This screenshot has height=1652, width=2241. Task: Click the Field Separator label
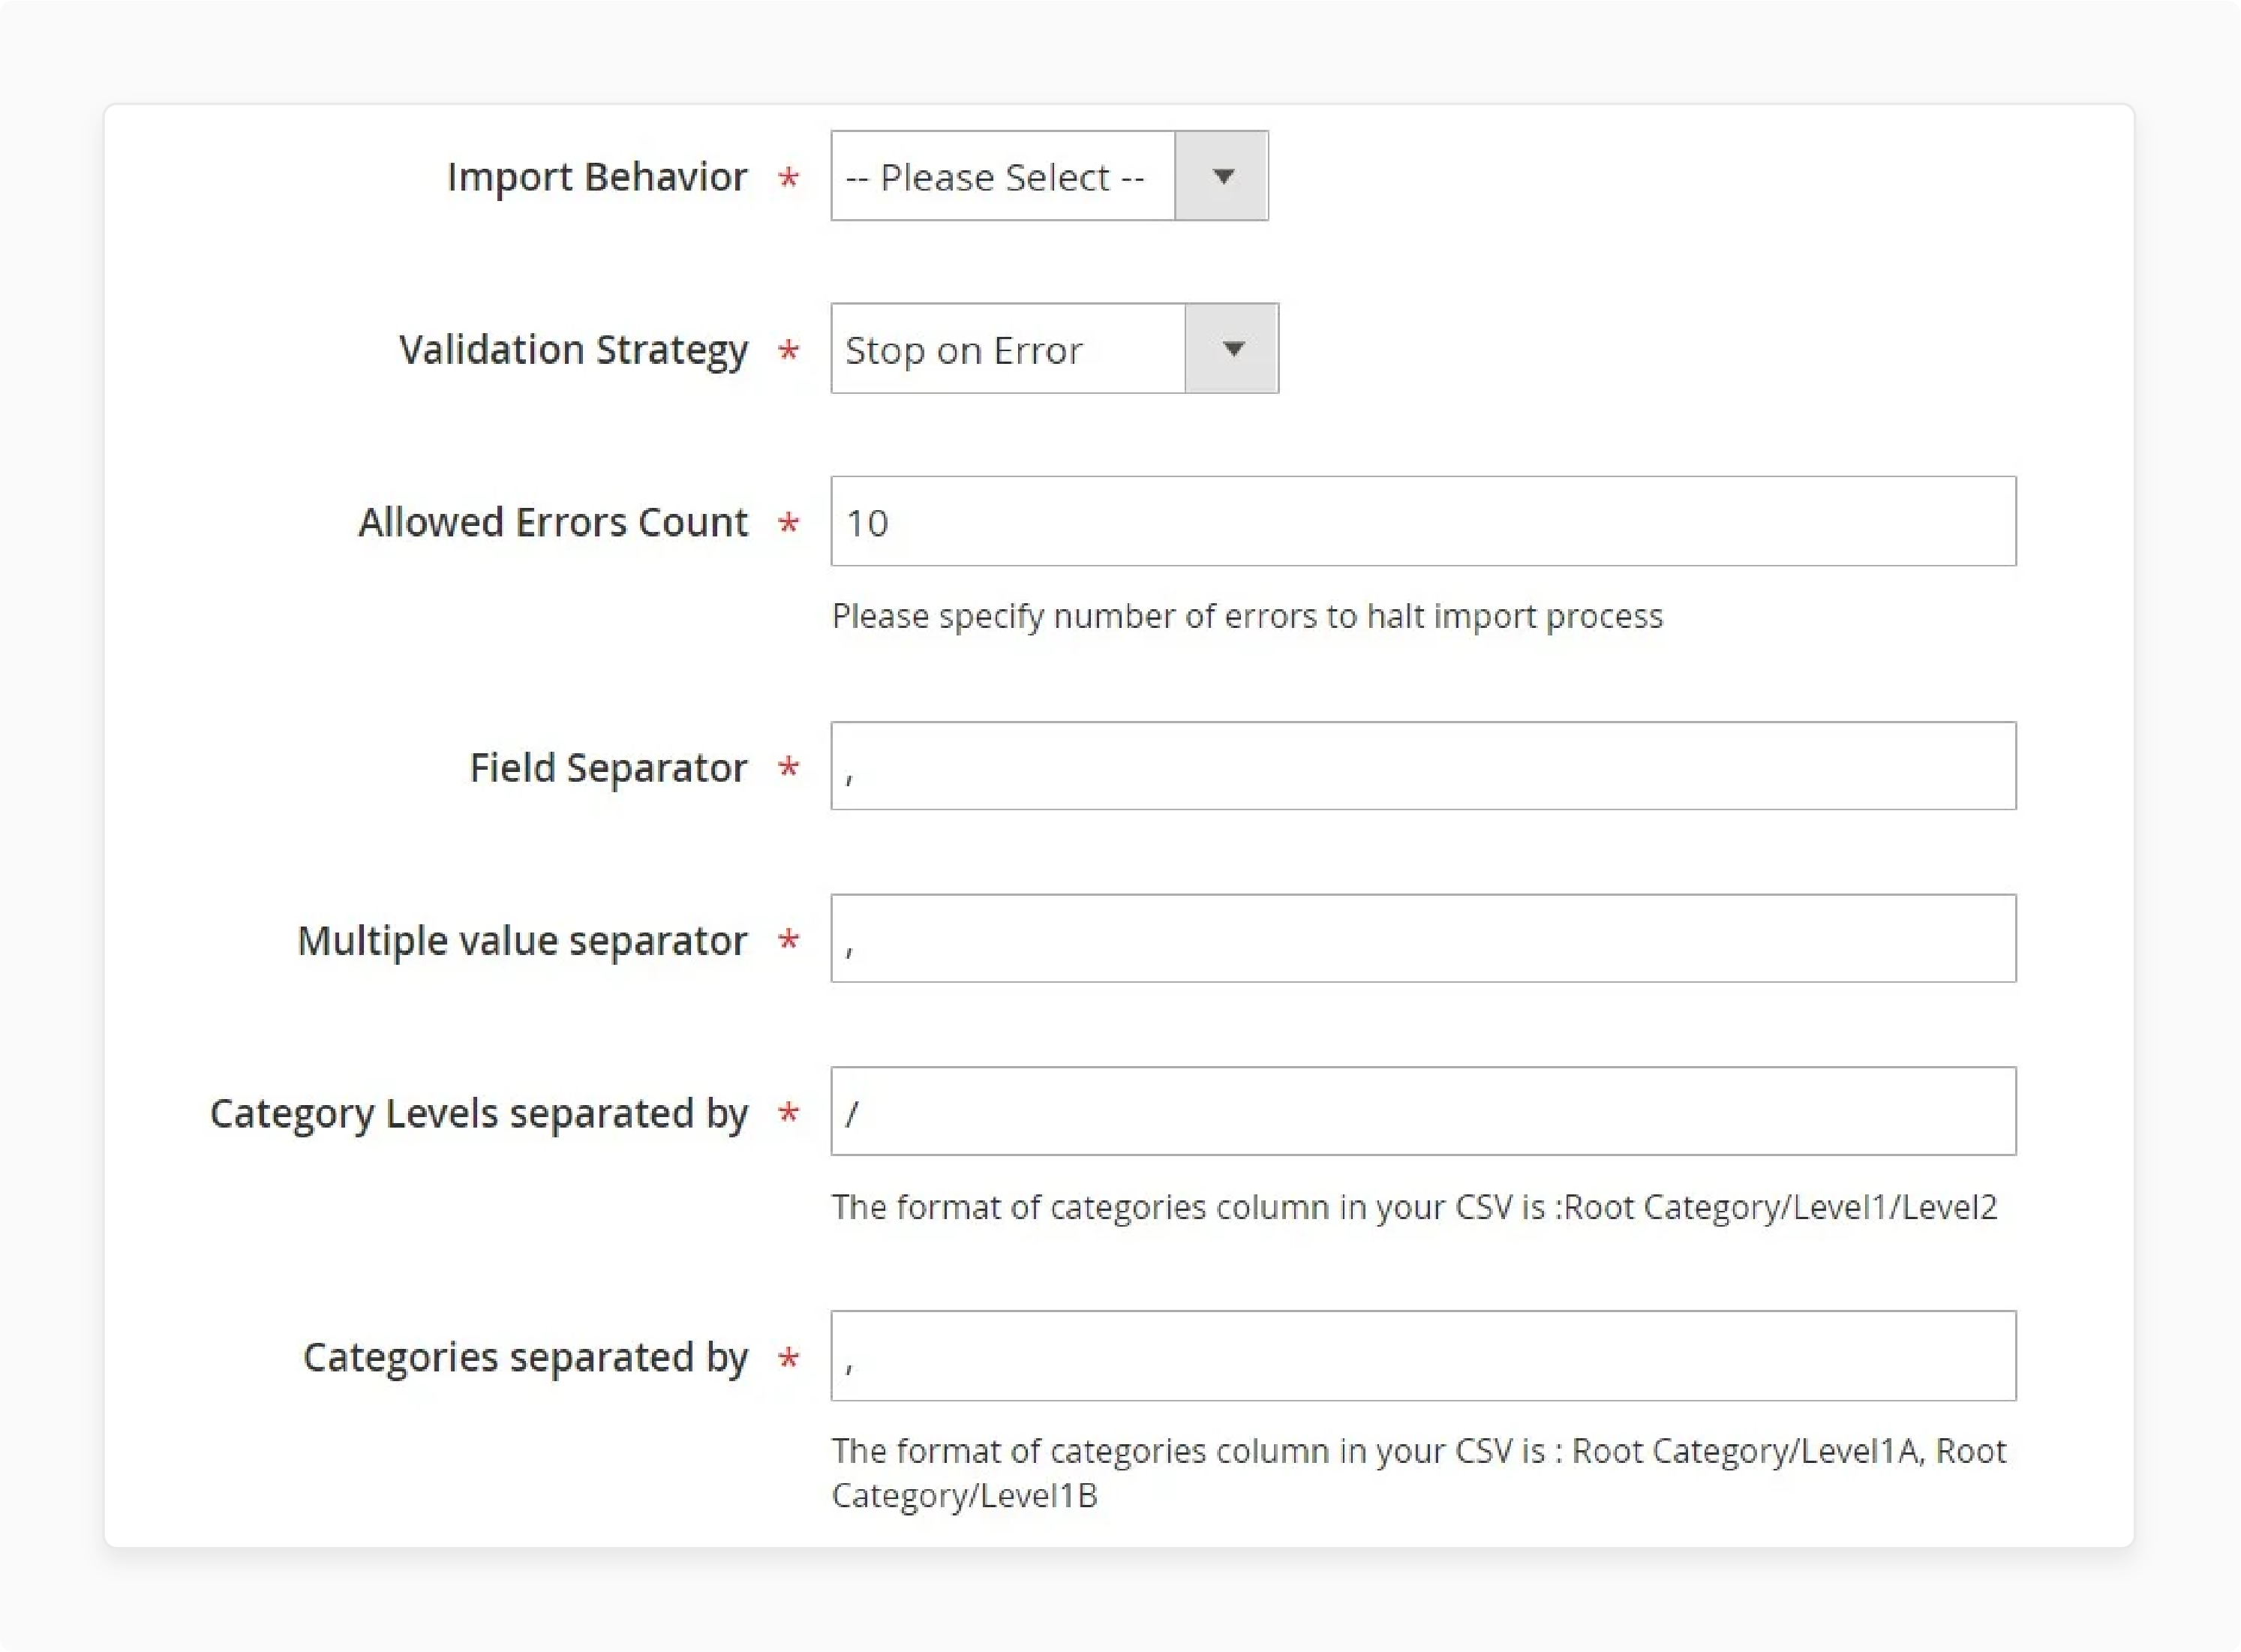point(608,768)
